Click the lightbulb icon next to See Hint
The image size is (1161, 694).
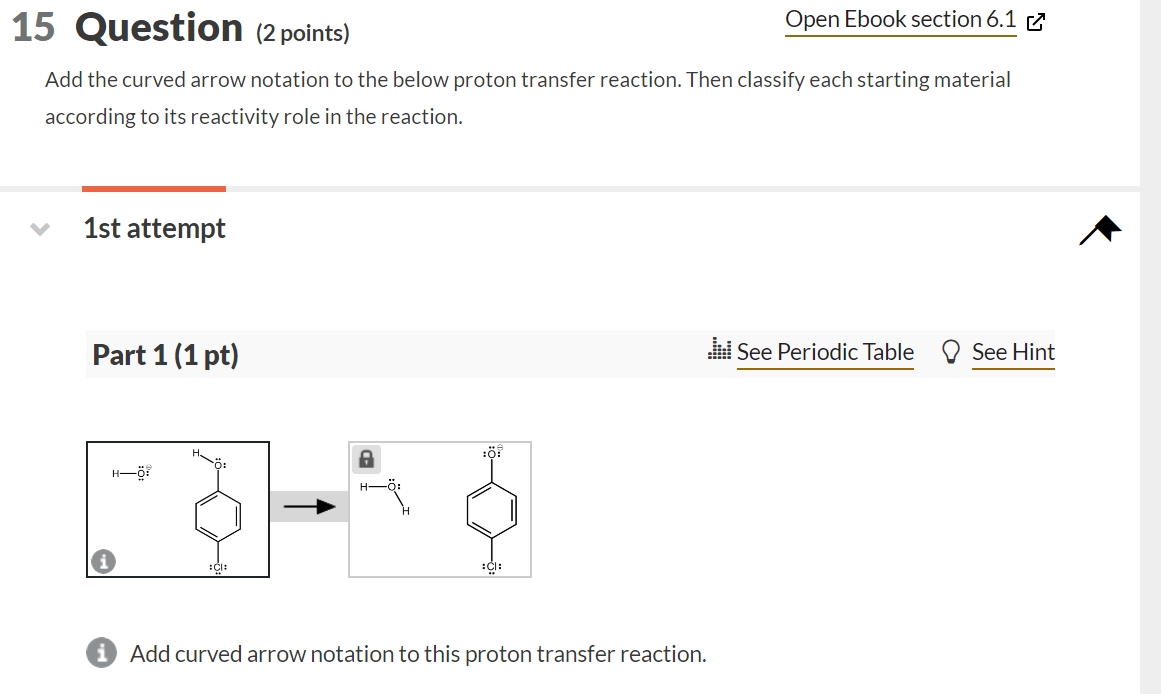point(951,351)
